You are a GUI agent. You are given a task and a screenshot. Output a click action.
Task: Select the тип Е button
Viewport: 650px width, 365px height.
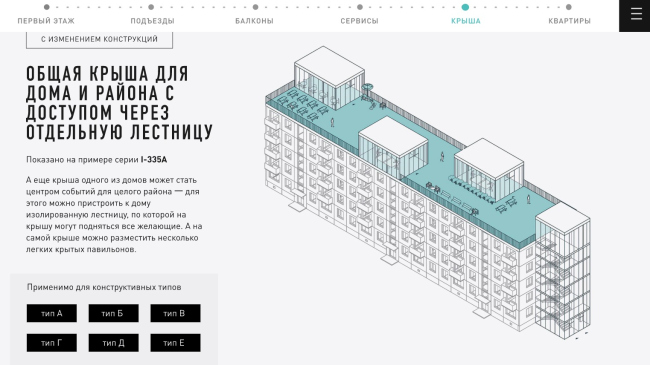[x=175, y=343]
